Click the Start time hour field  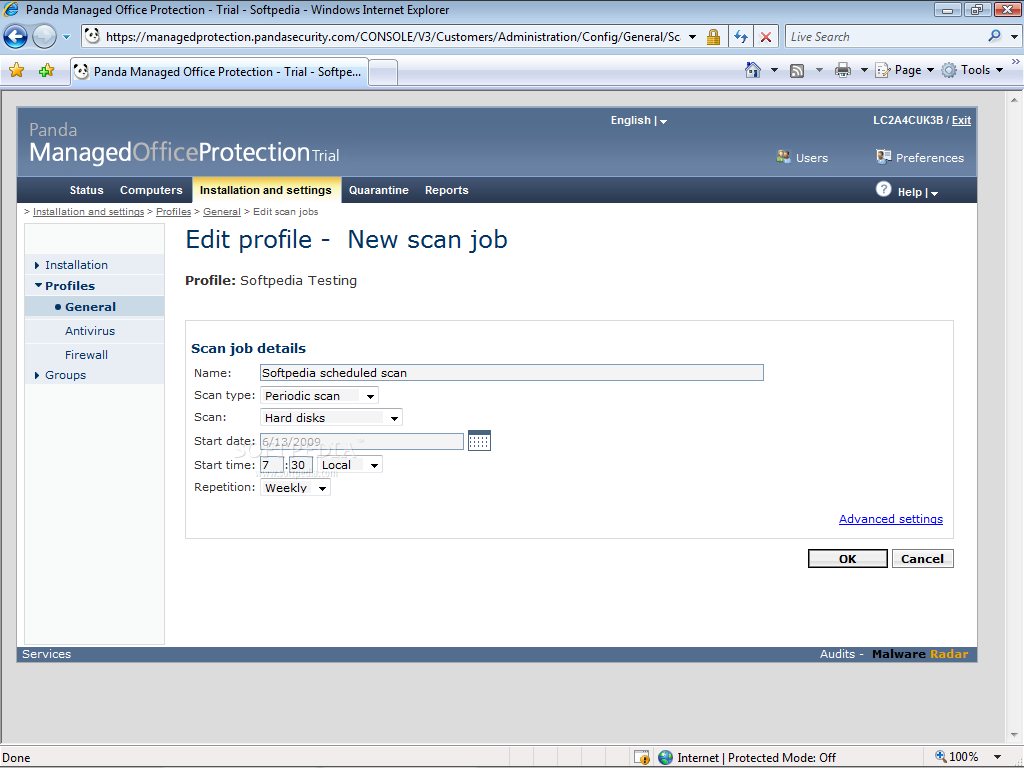[272, 465]
